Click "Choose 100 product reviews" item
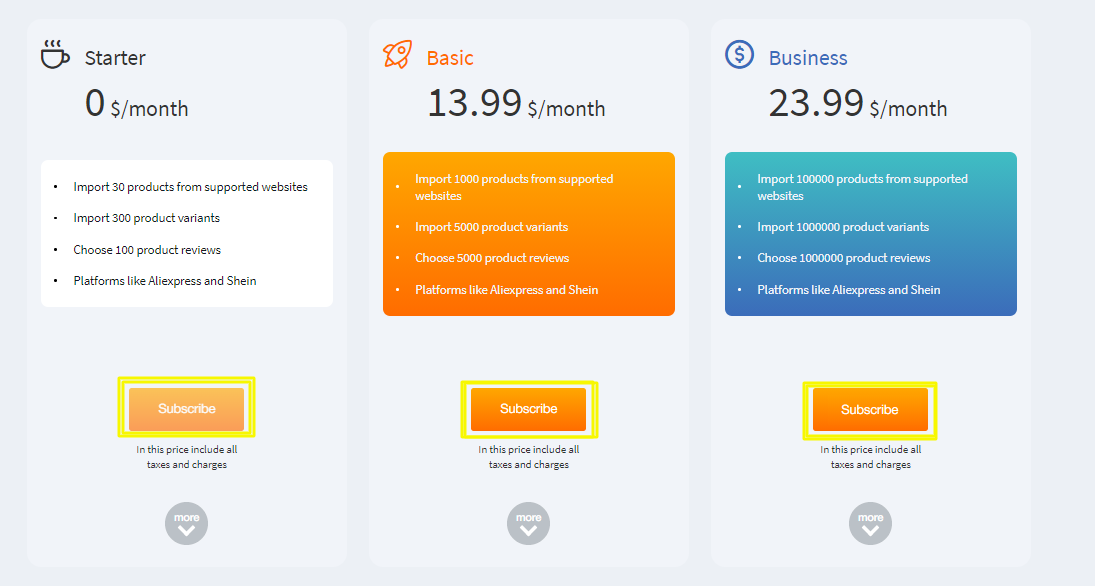This screenshot has height=586, width=1095. pyautogui.click(x=147, y=250)
